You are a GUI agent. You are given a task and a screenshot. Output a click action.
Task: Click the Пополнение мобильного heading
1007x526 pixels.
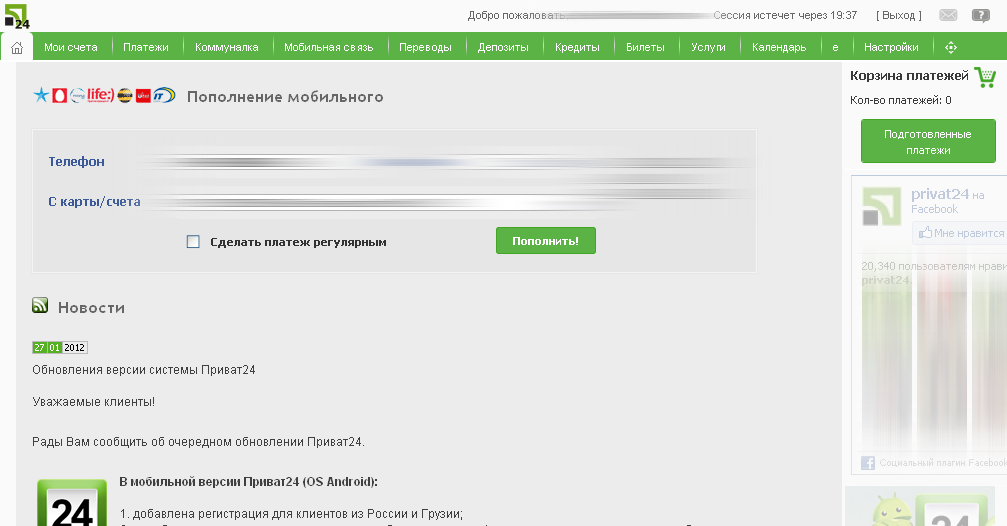[285, 97]
